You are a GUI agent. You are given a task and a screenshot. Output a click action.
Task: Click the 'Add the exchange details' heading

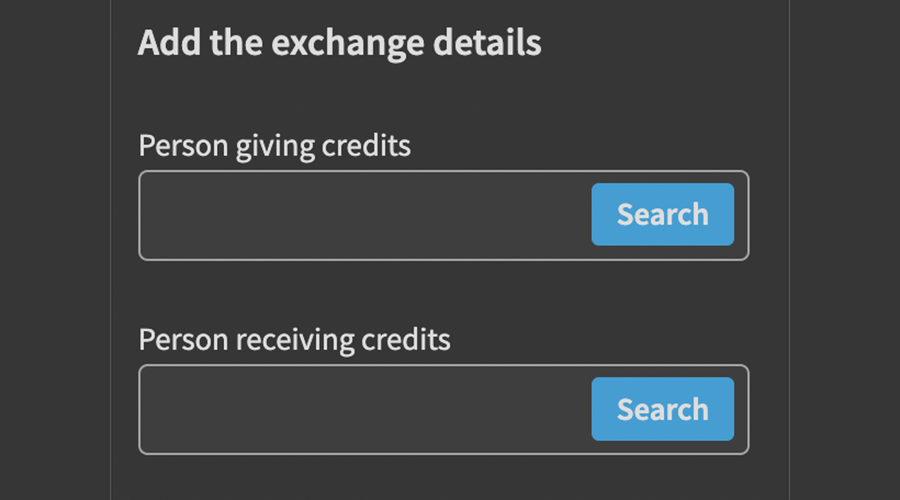click(x=339, y=44)
